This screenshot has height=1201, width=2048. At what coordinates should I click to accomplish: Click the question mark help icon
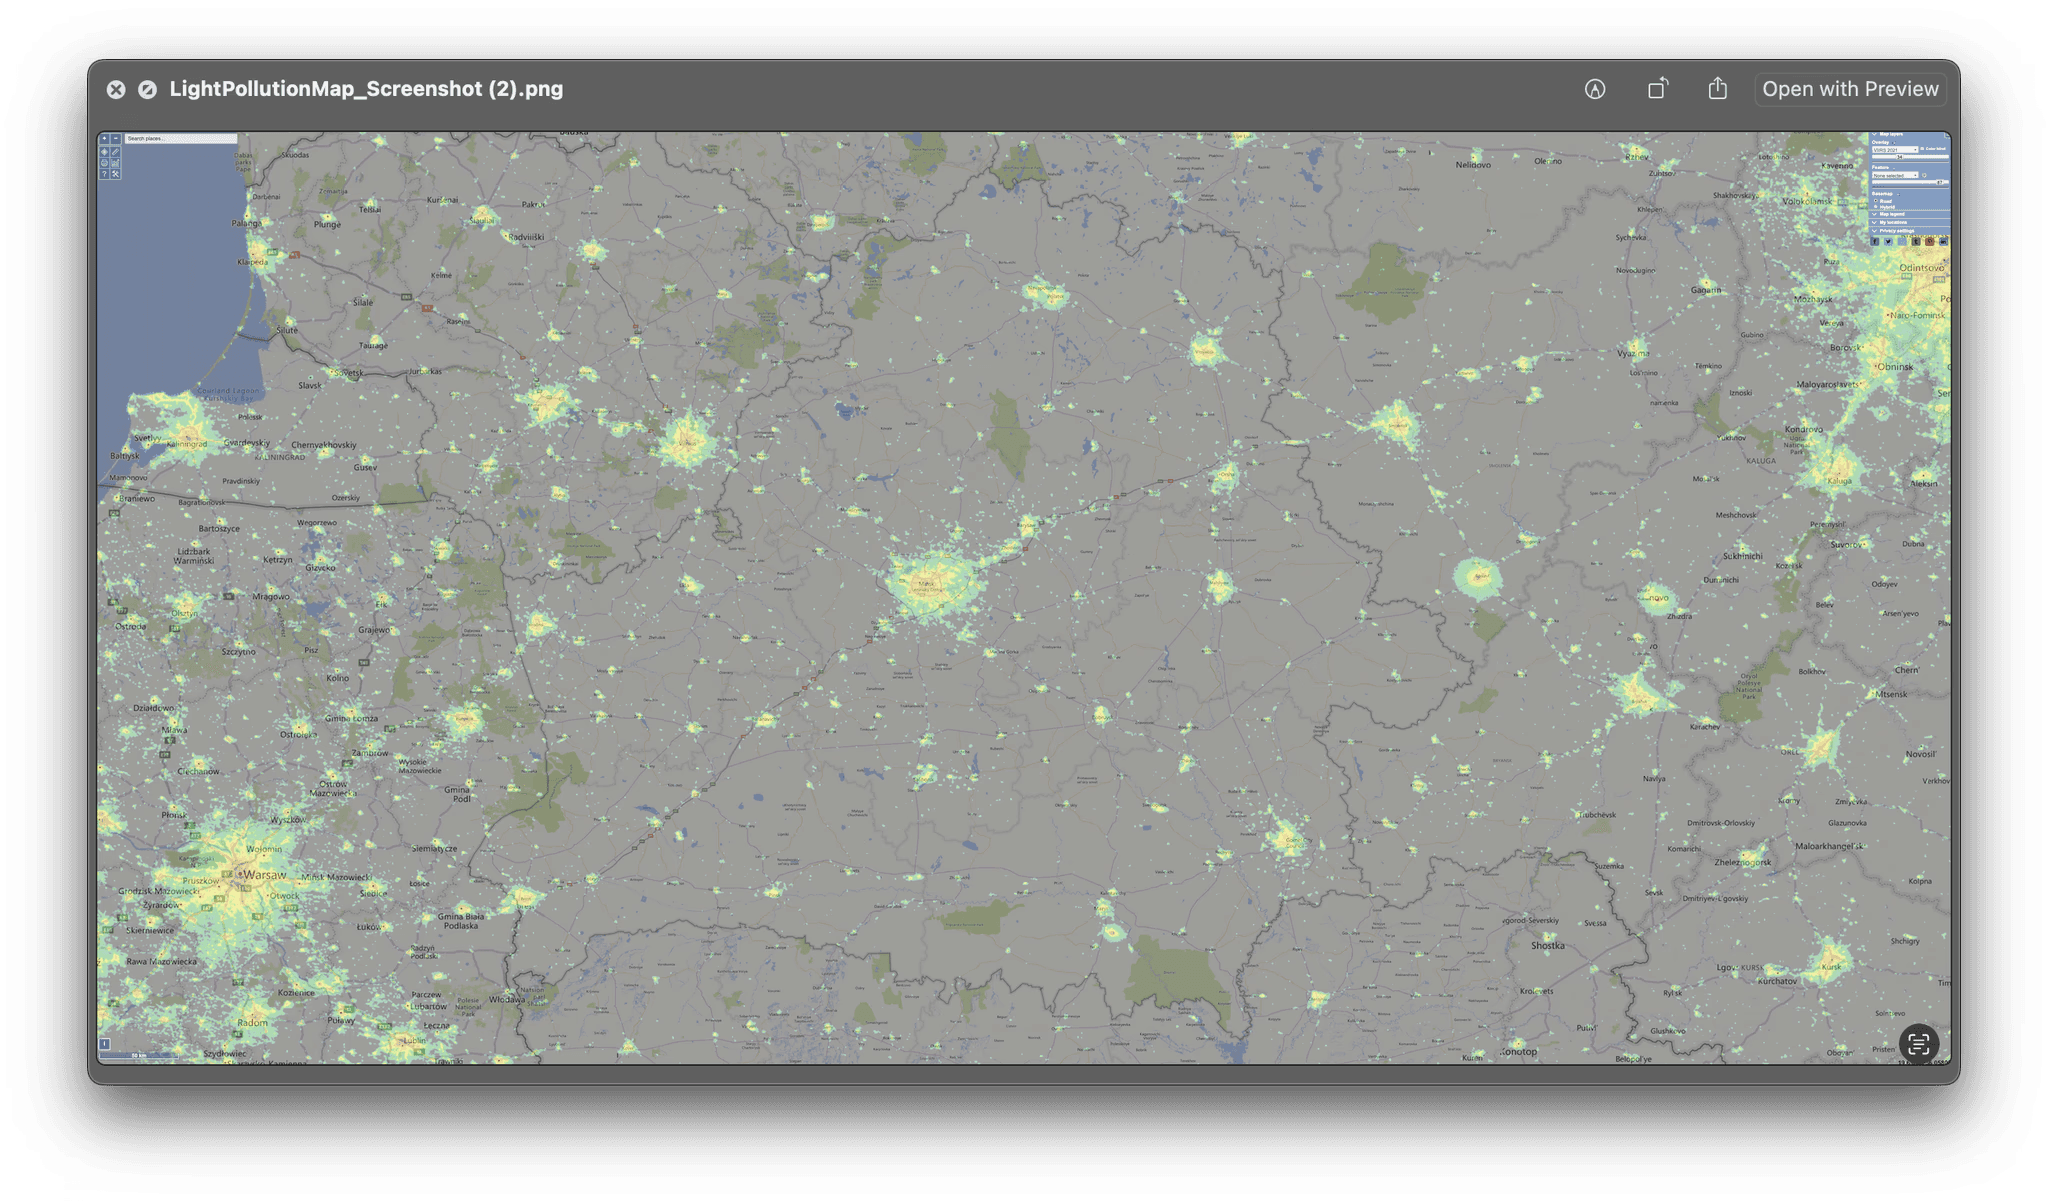pyautogui.click(x=104, y=174)
